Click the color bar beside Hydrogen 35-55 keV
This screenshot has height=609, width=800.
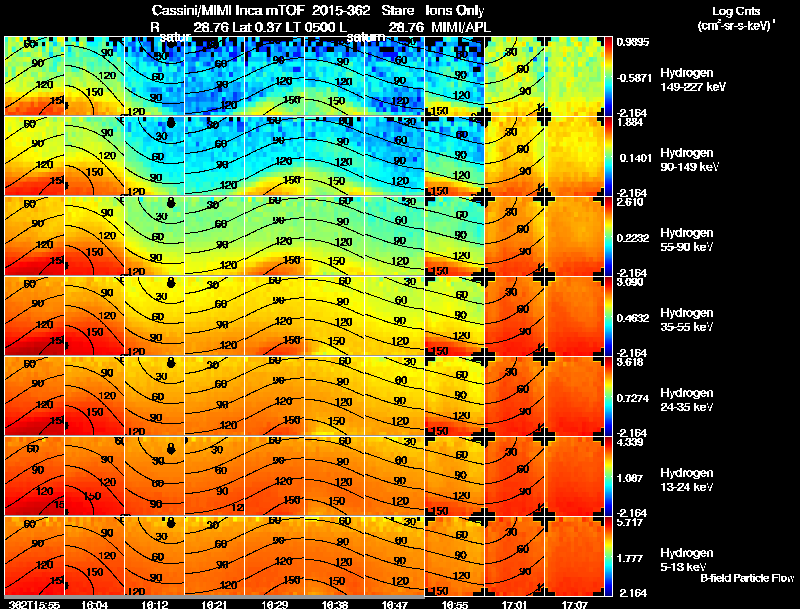(608, 316)
